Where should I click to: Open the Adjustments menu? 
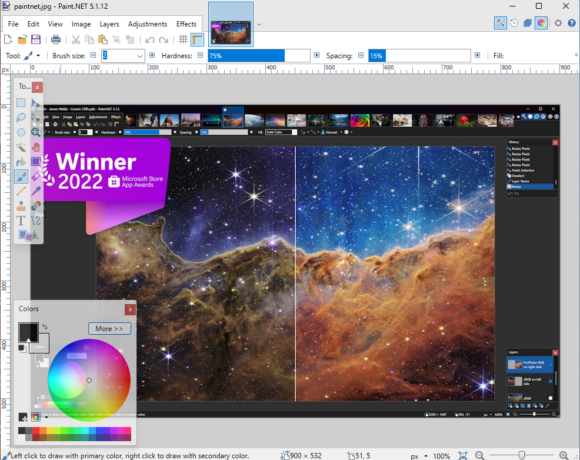[x=148, y=24]
